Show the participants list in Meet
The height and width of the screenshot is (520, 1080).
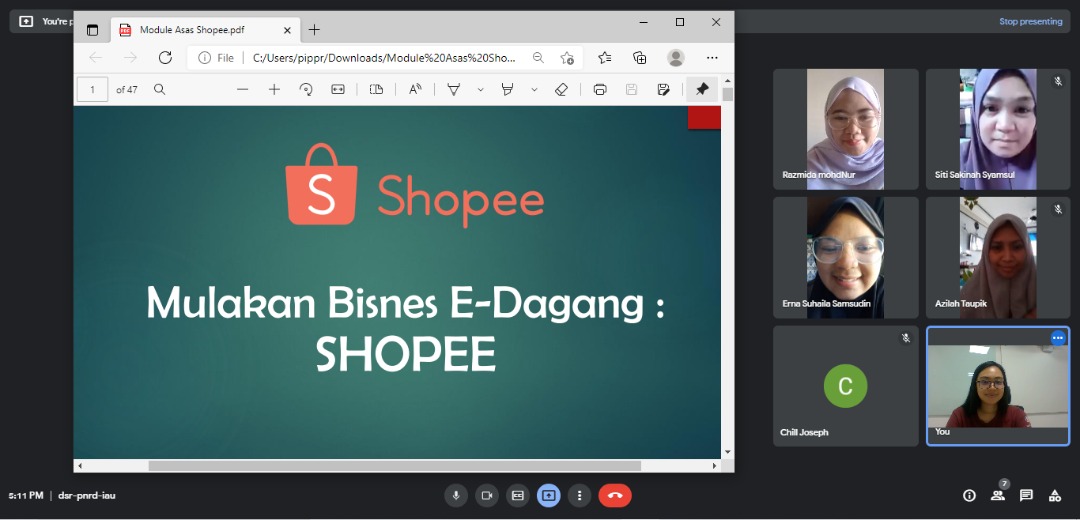[997, 495]
